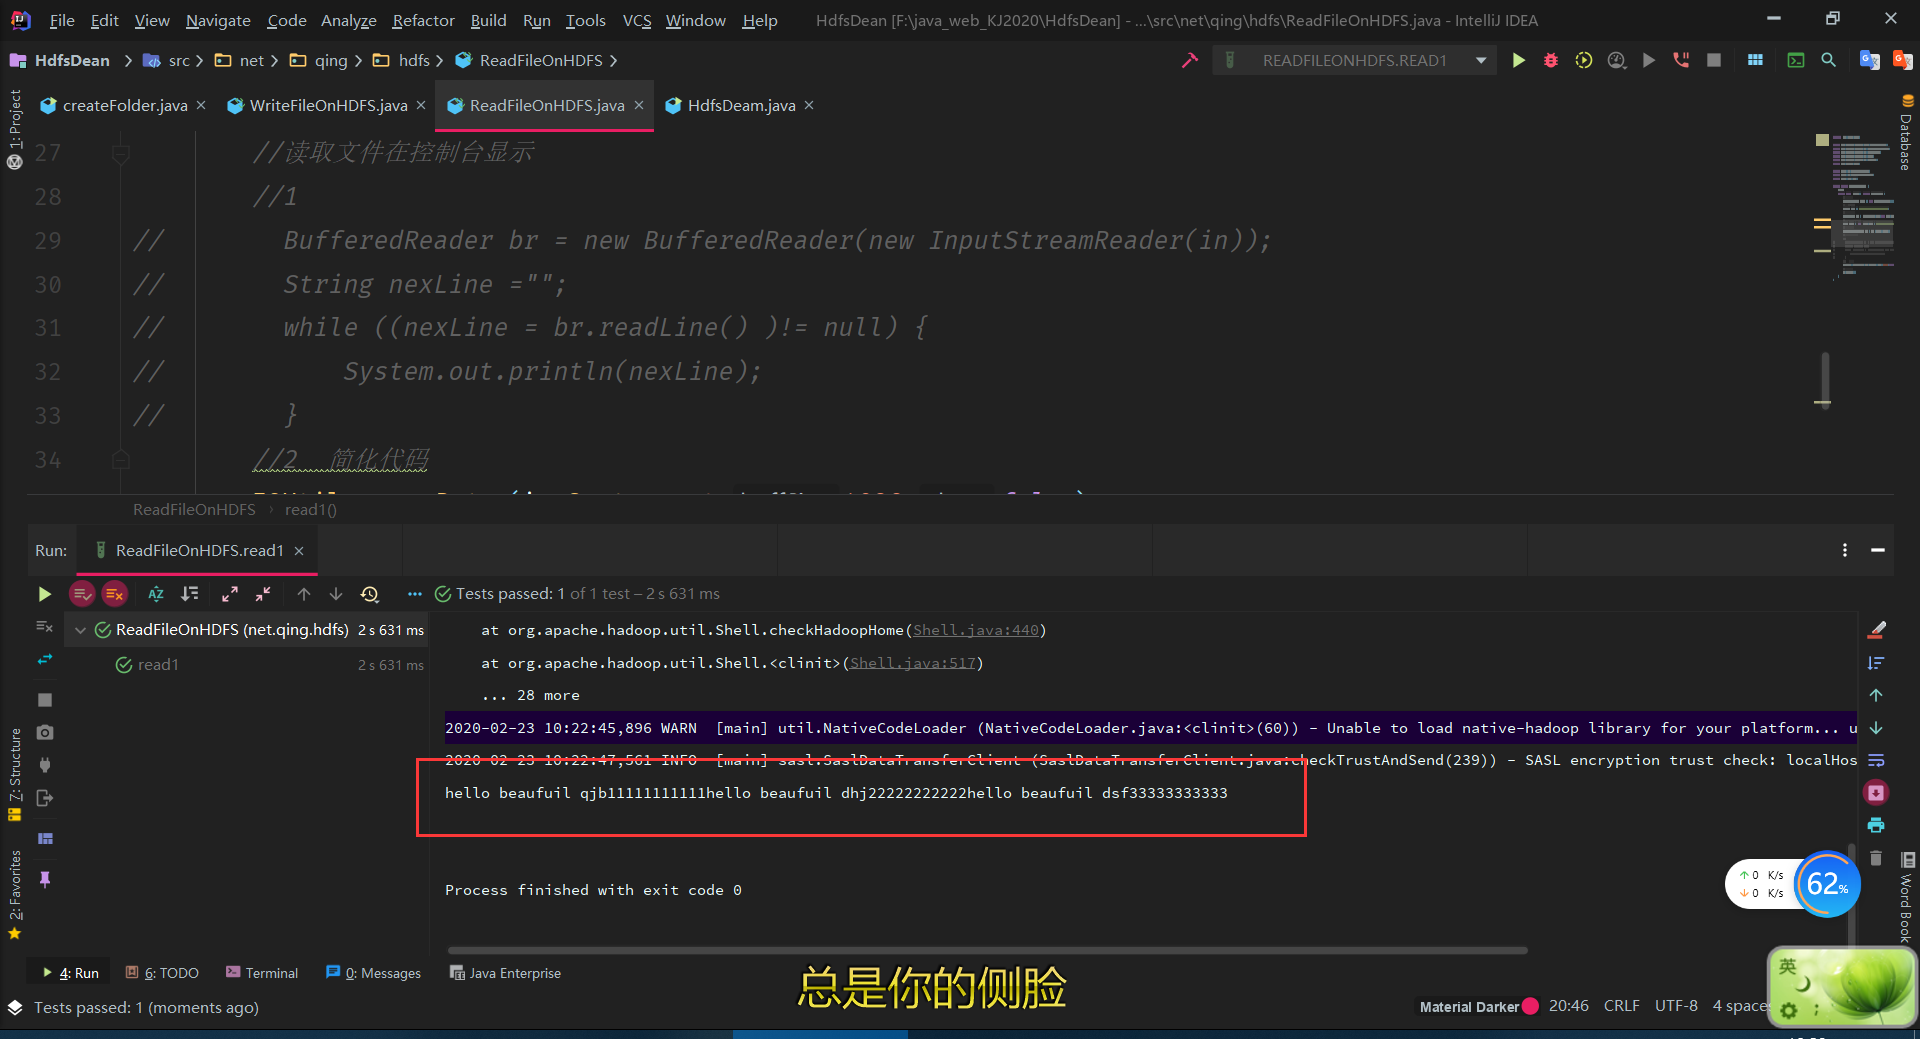The image size is (1920, 1039).
Task: Open the VCS menu
Action: click(x=637, y=20)
